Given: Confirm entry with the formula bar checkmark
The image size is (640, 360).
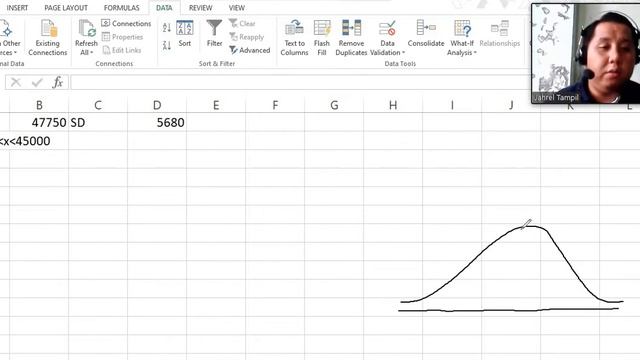Looking at the screenshot, I should click(37, 82).
